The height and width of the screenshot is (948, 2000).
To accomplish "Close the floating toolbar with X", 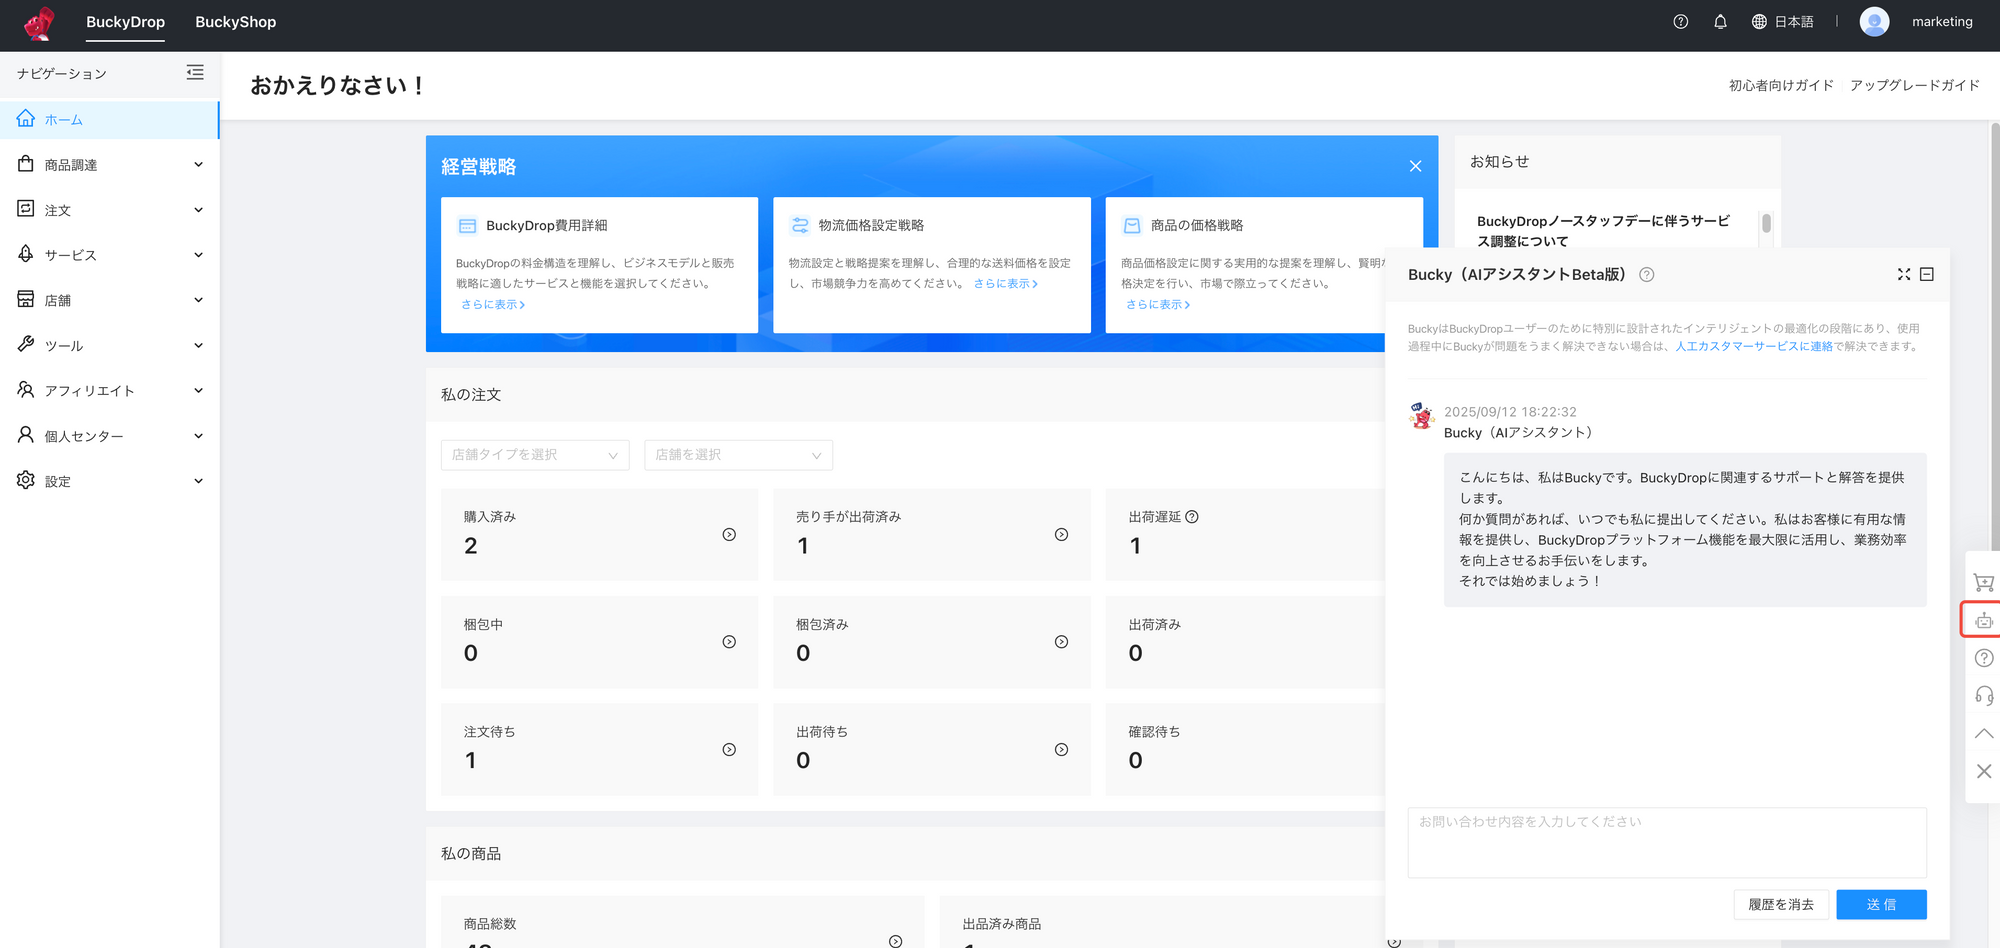I will pyautogui.click(x=1984, y=771).
